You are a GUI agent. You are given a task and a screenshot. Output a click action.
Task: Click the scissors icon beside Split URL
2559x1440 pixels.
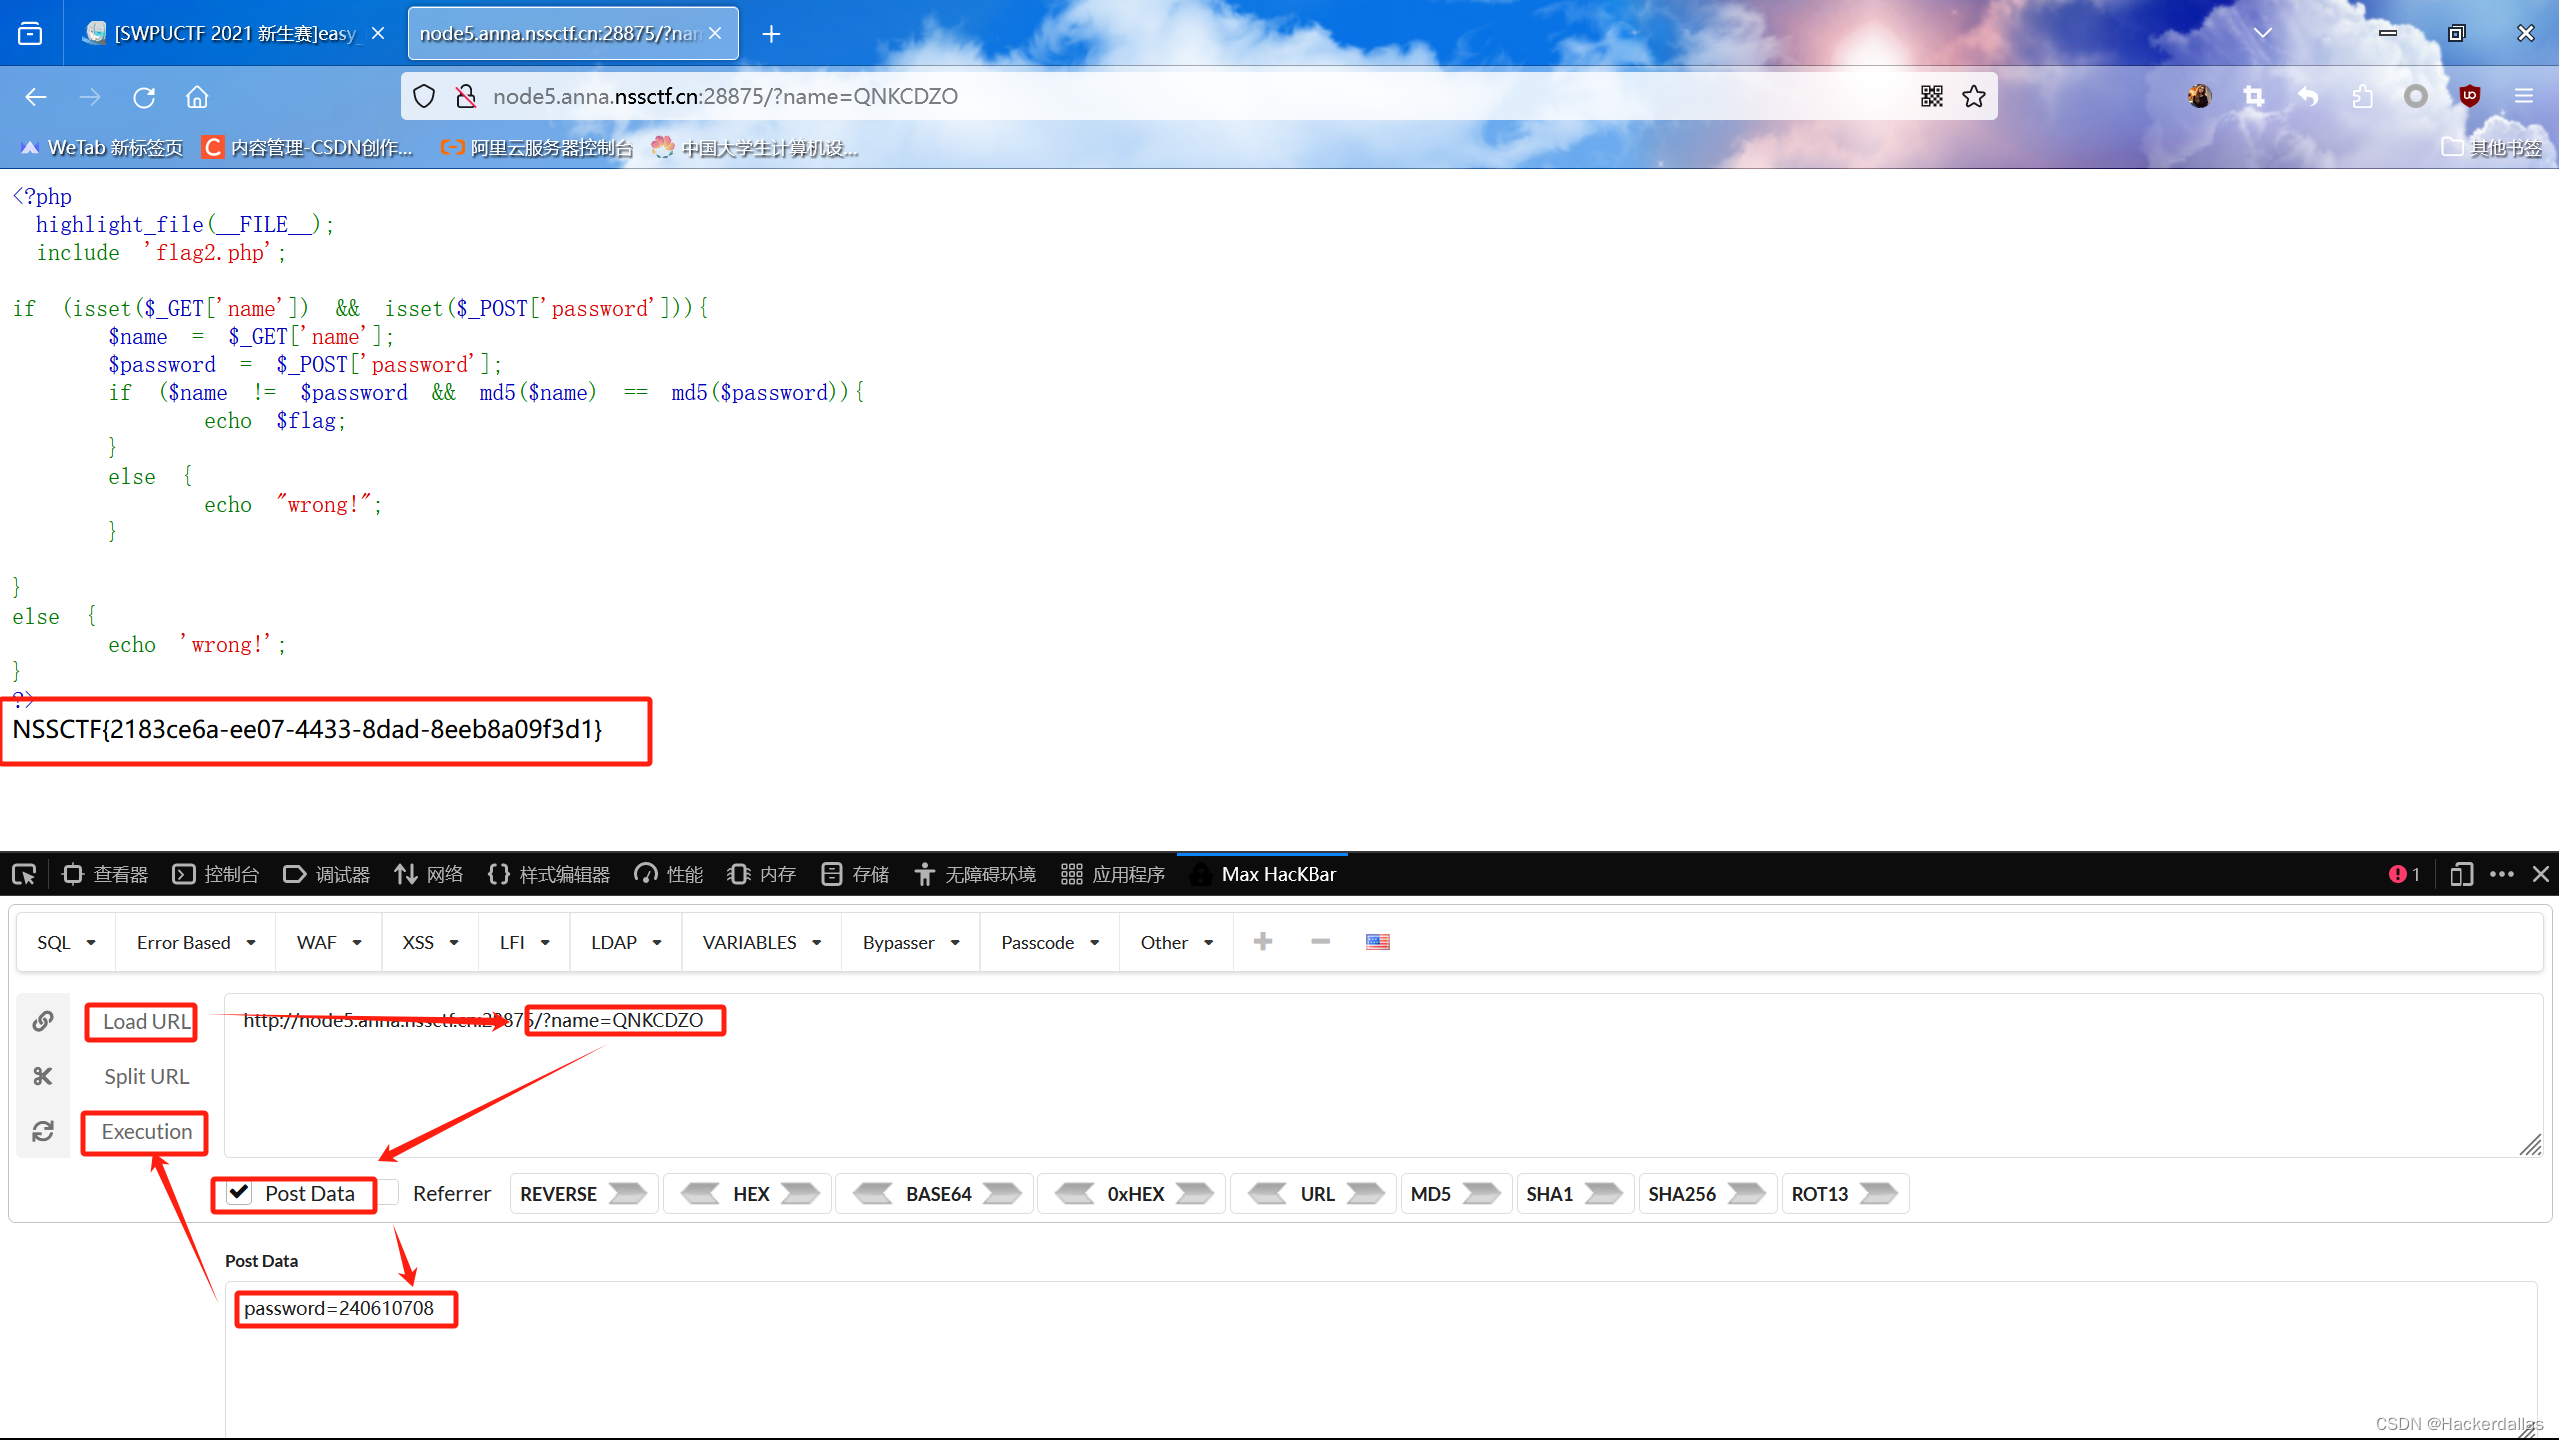43,1076
